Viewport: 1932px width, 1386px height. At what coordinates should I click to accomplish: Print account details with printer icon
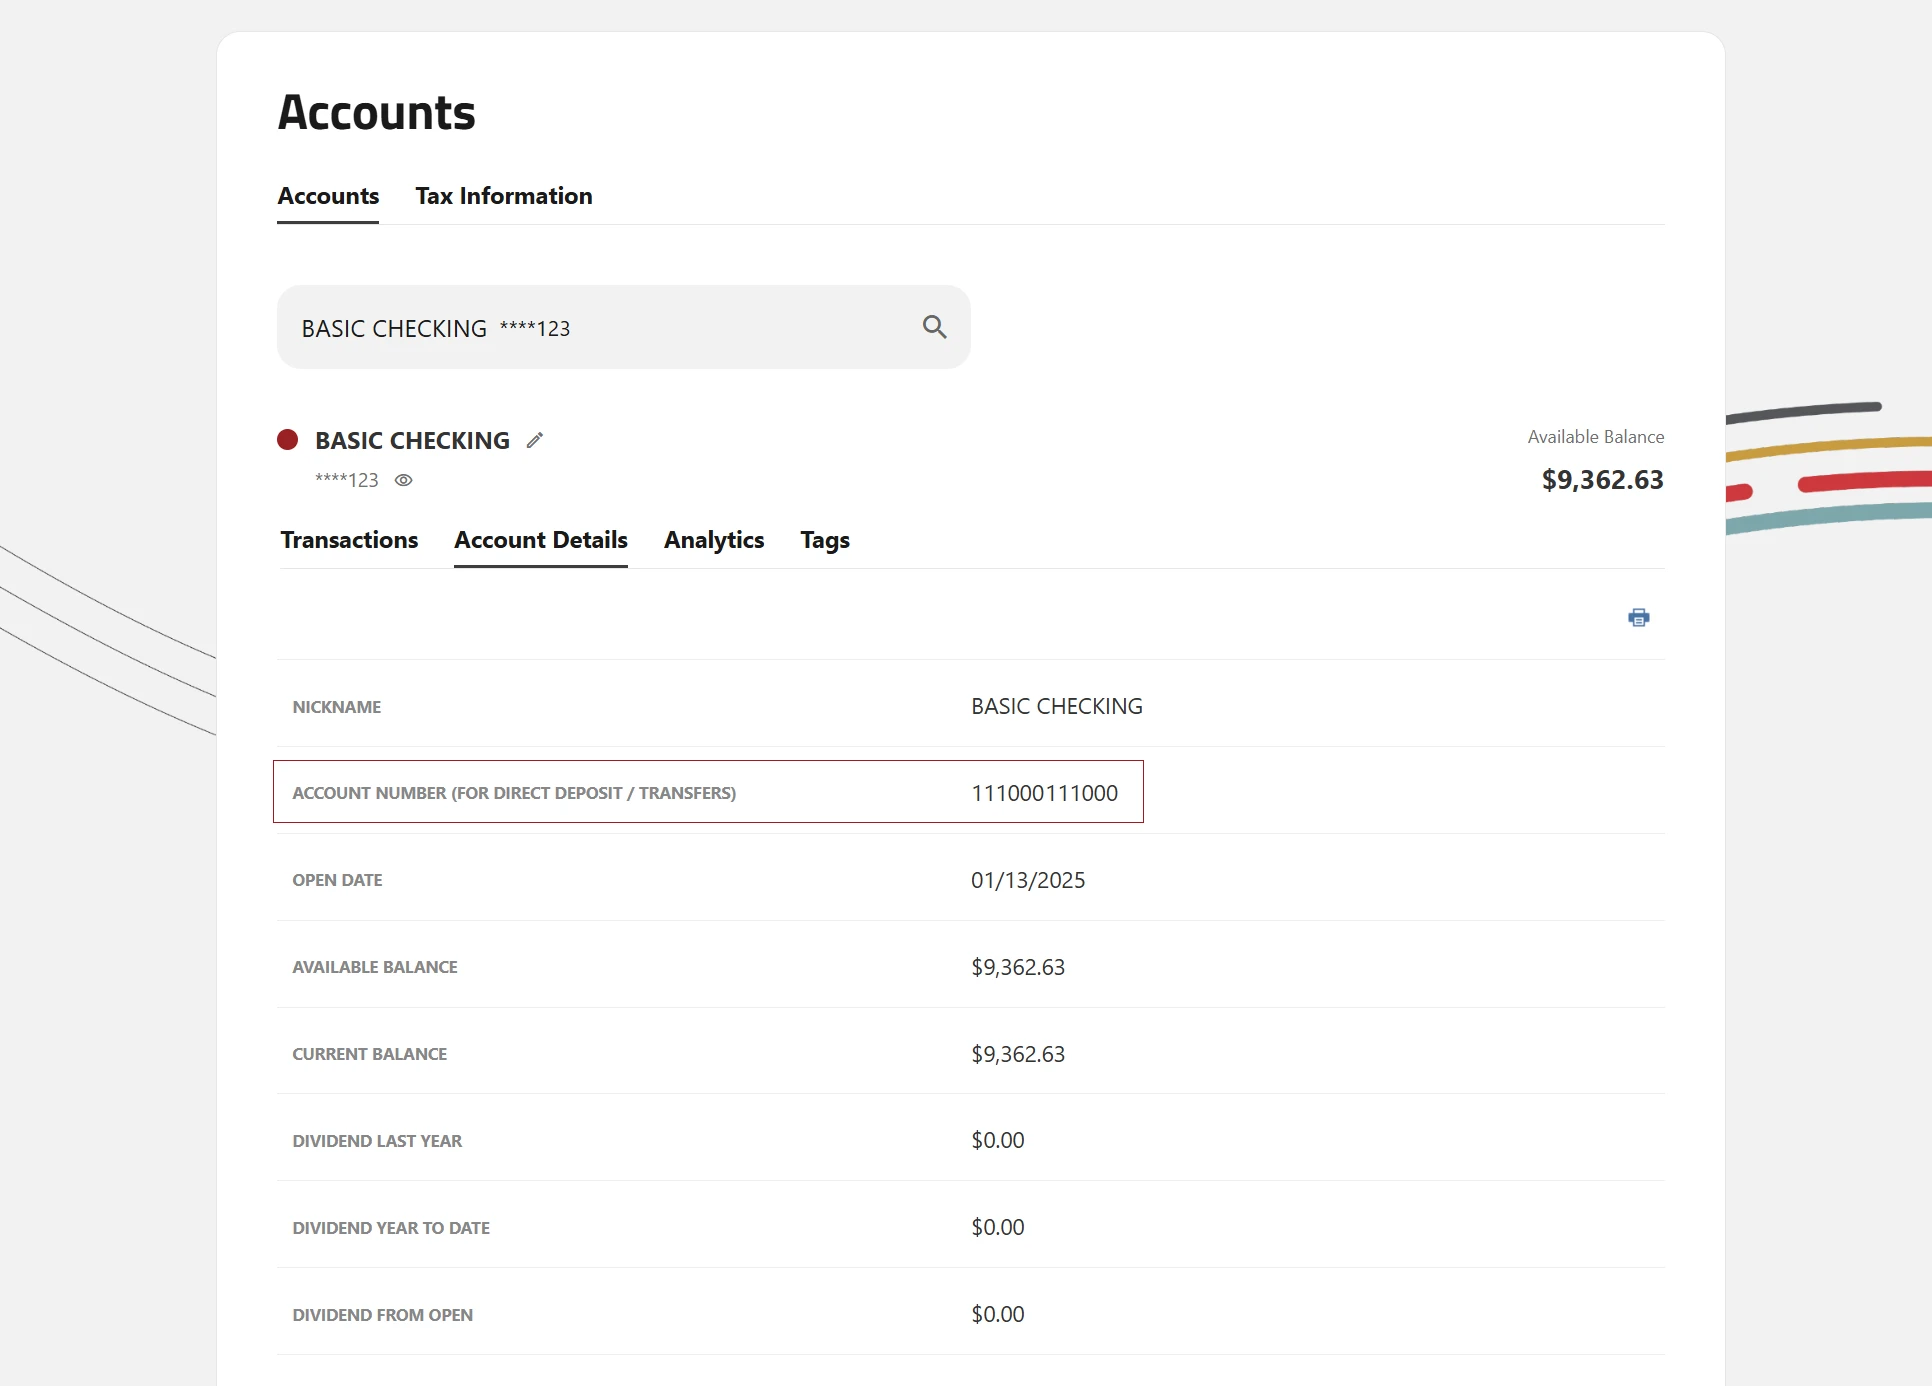tap(1638, 617)
